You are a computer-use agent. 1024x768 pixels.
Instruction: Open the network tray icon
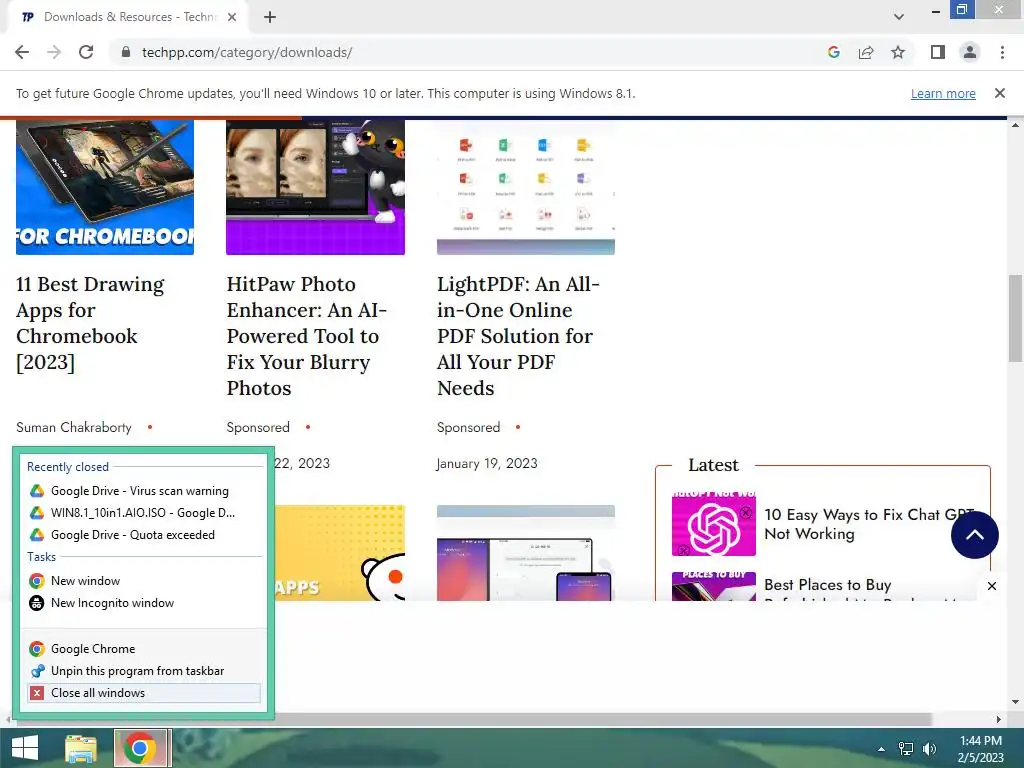pyautogui.click(x=905, y=749)
